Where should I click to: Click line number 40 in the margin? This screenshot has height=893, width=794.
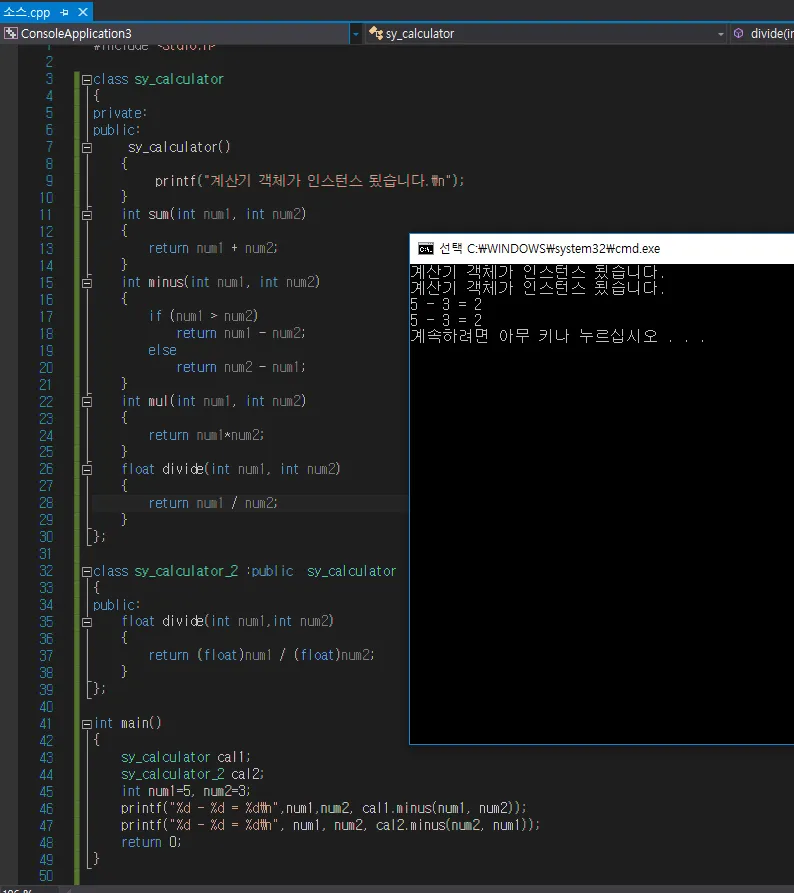(46, 707)
